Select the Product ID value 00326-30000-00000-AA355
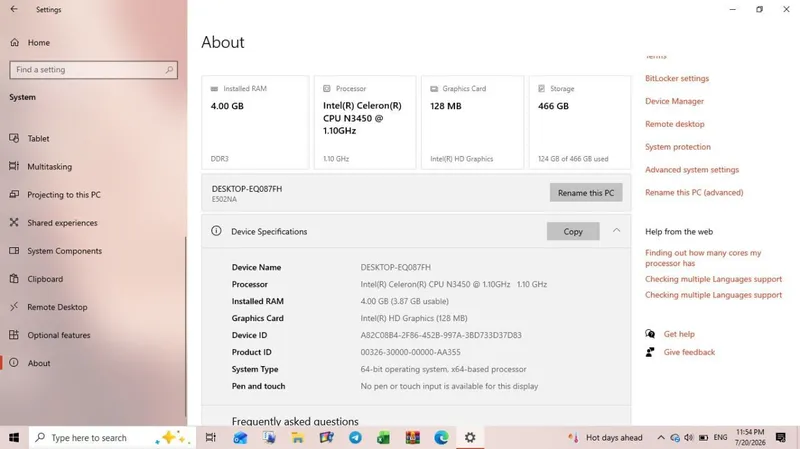Viewport: 800px width, 449px height. coord(410,352)
